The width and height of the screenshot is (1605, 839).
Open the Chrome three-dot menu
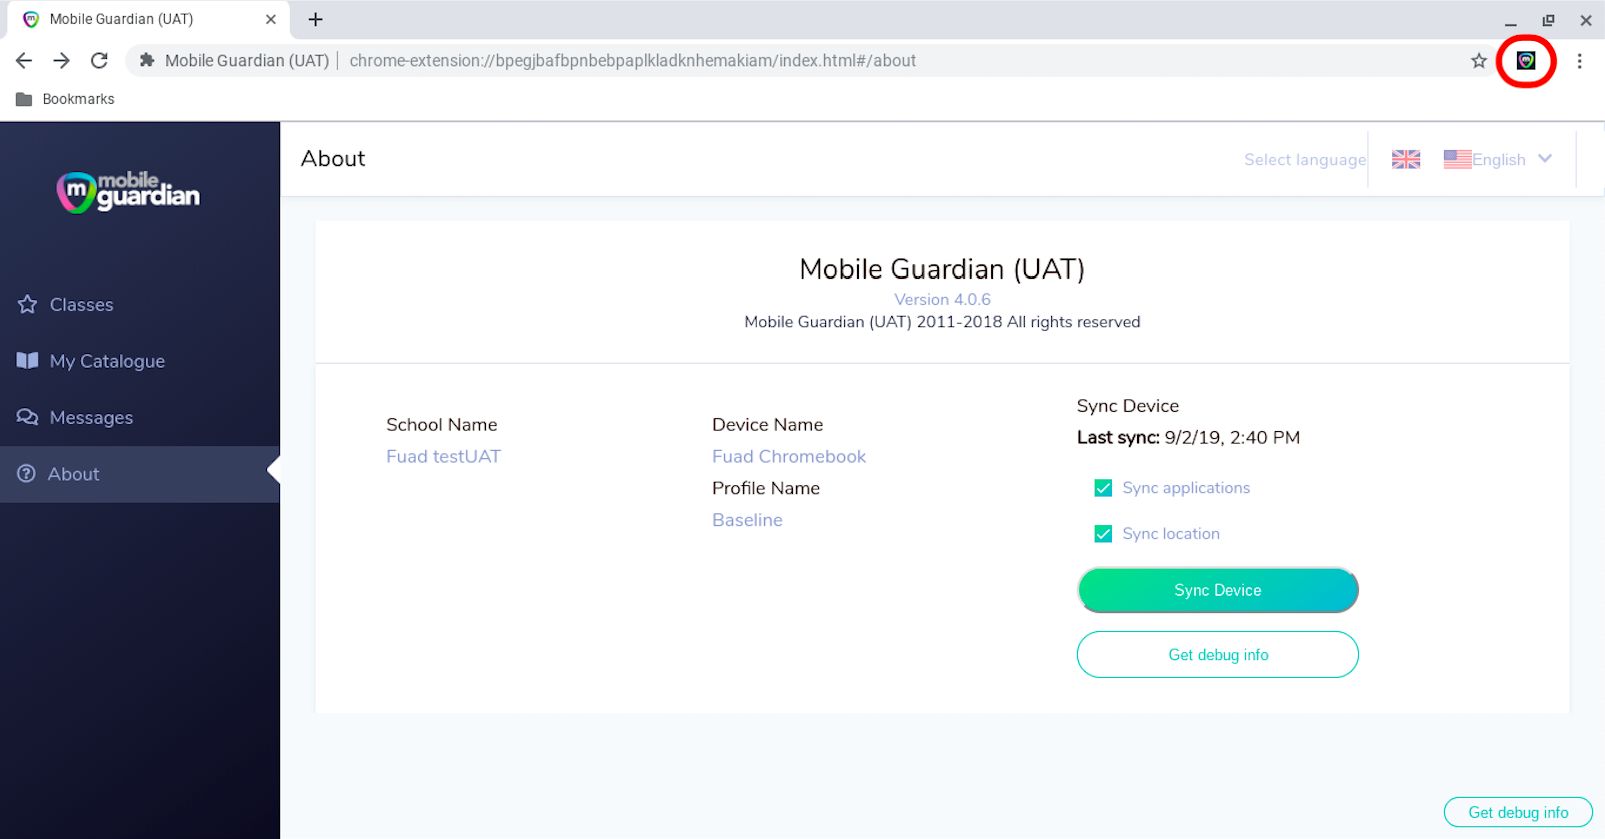coord(1579,61)
